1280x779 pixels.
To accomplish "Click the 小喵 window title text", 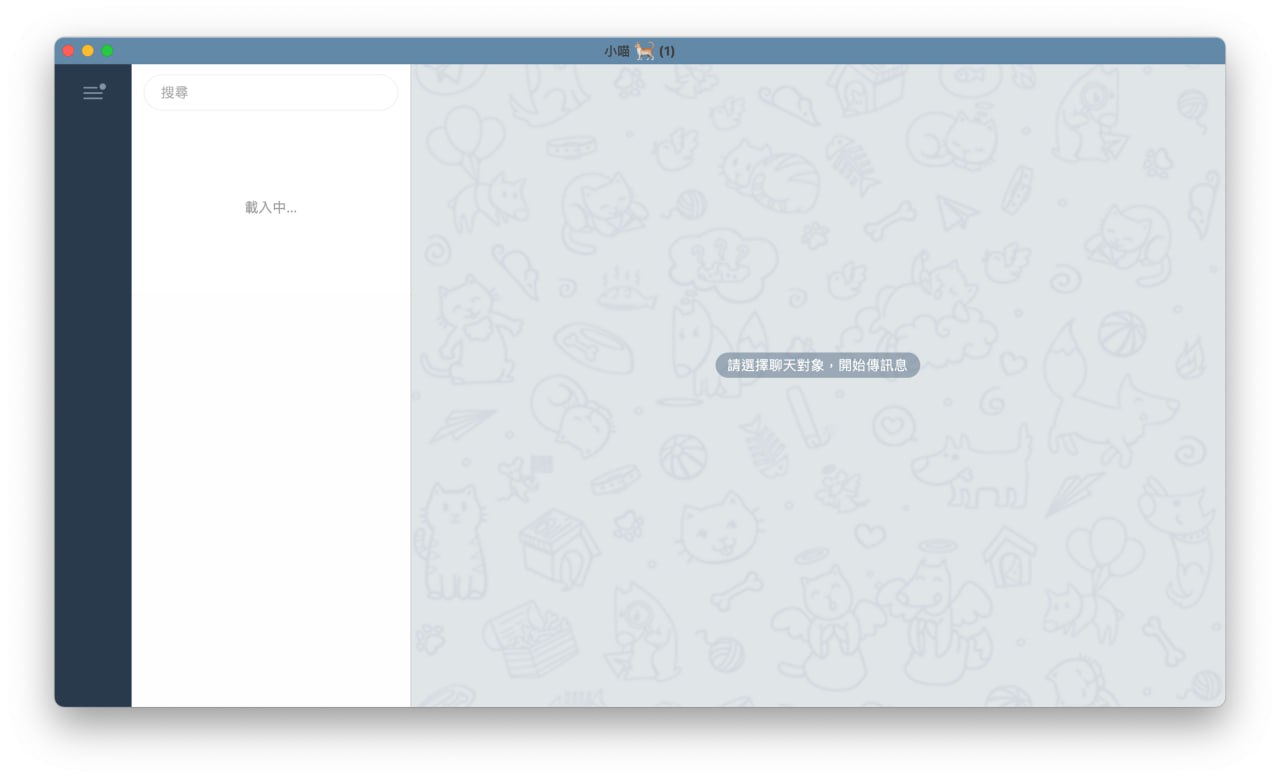I will [x=617, y=51].
